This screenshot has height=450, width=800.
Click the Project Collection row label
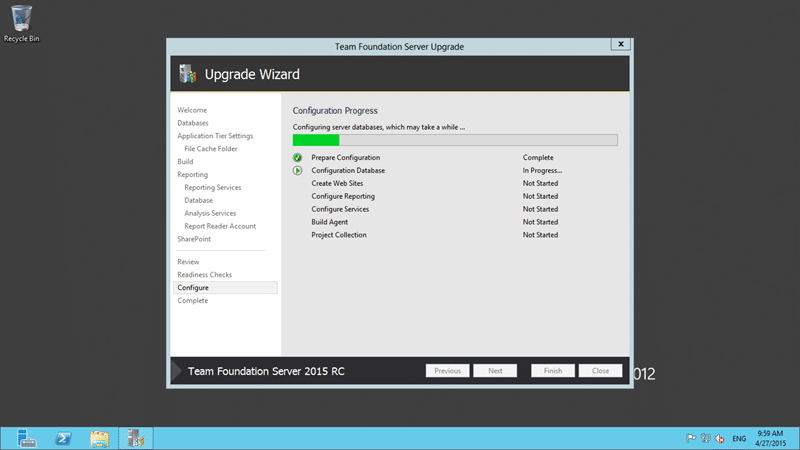click(339, 235)
